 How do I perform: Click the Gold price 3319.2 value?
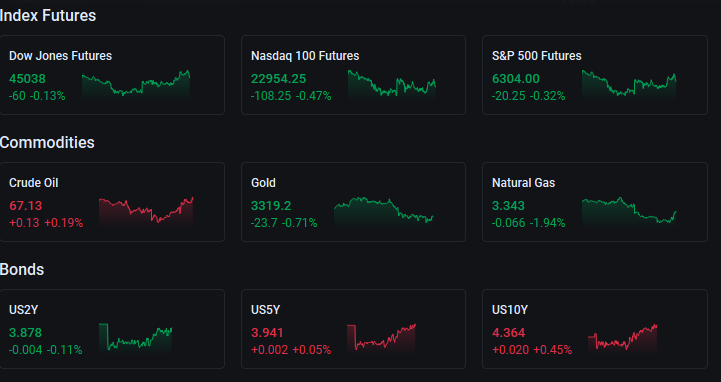click(271, 205)
